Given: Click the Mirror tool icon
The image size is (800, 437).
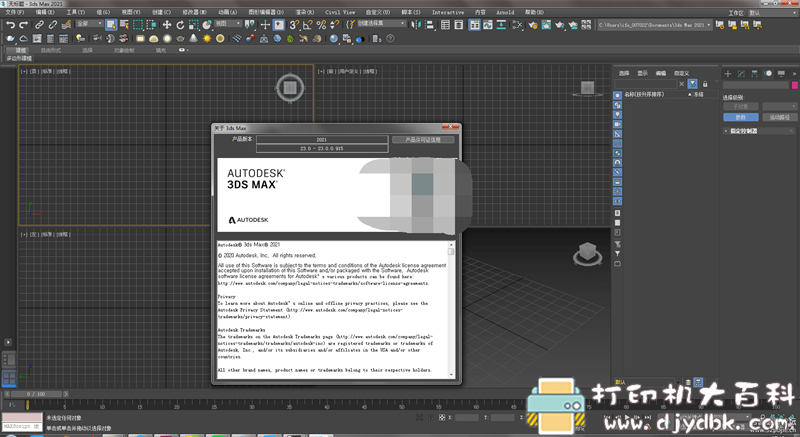Looking at the screenshot, I should (x=416, y=24).
